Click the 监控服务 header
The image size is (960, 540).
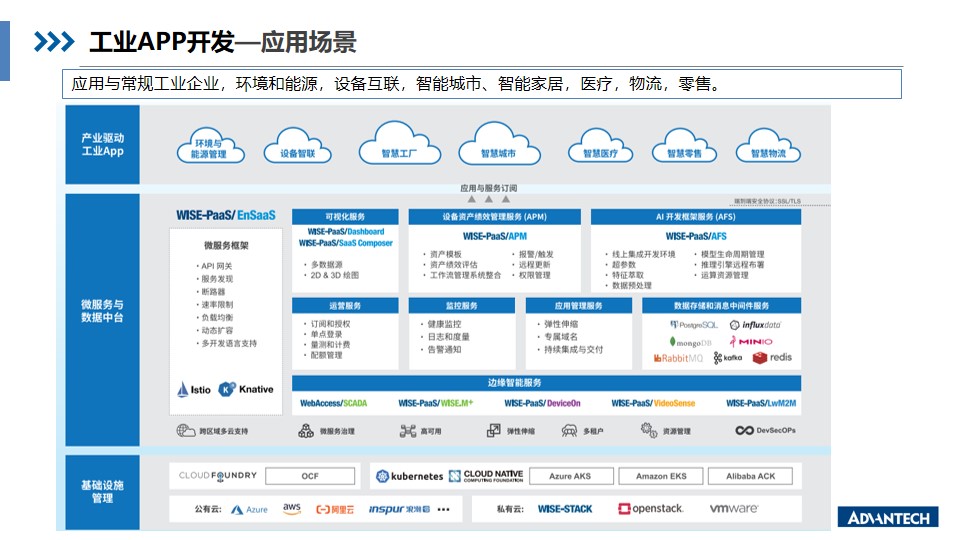(462, 306)
